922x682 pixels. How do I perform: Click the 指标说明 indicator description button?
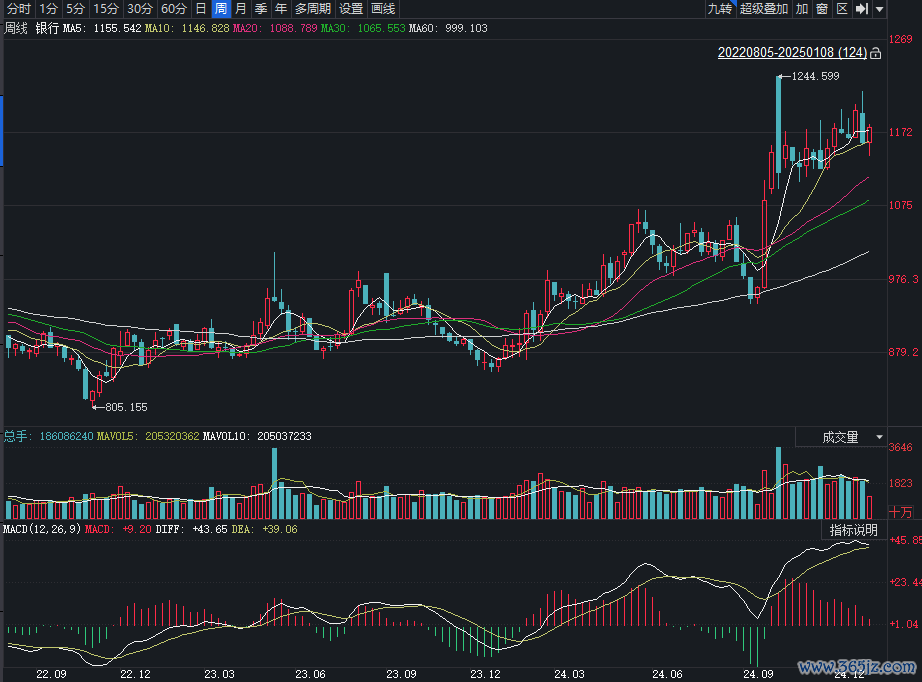pyautogui.click(x=853, y=530)
